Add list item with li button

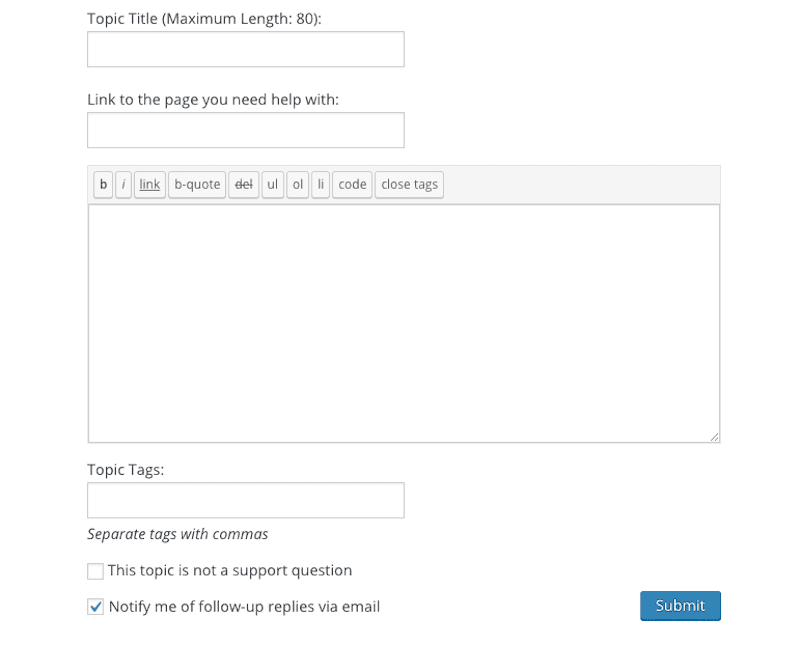320,185
